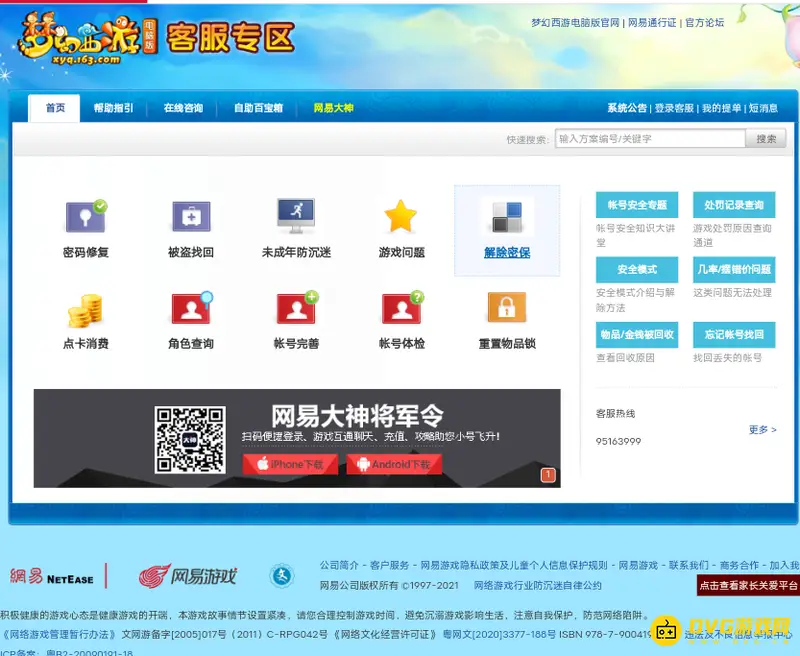Open the 联系我们 footer link

click(689, 565)
